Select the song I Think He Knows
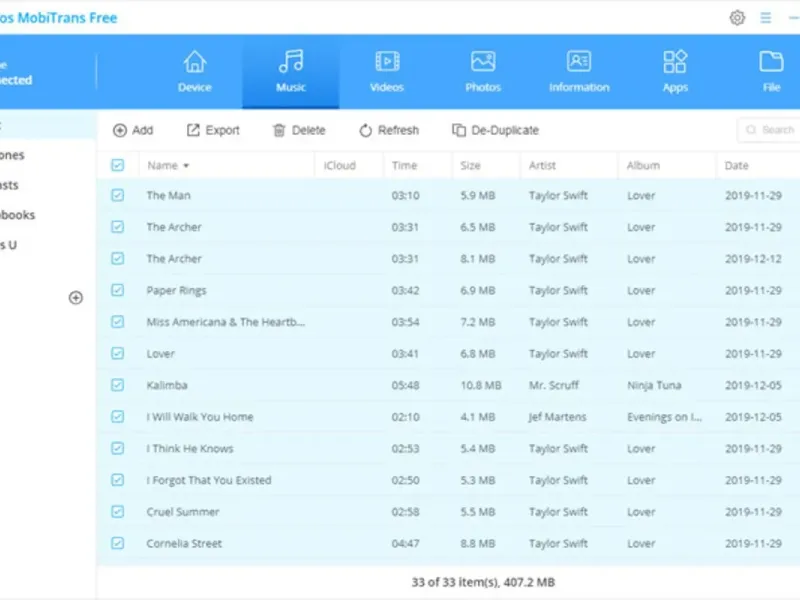 [x=190, y=448]
